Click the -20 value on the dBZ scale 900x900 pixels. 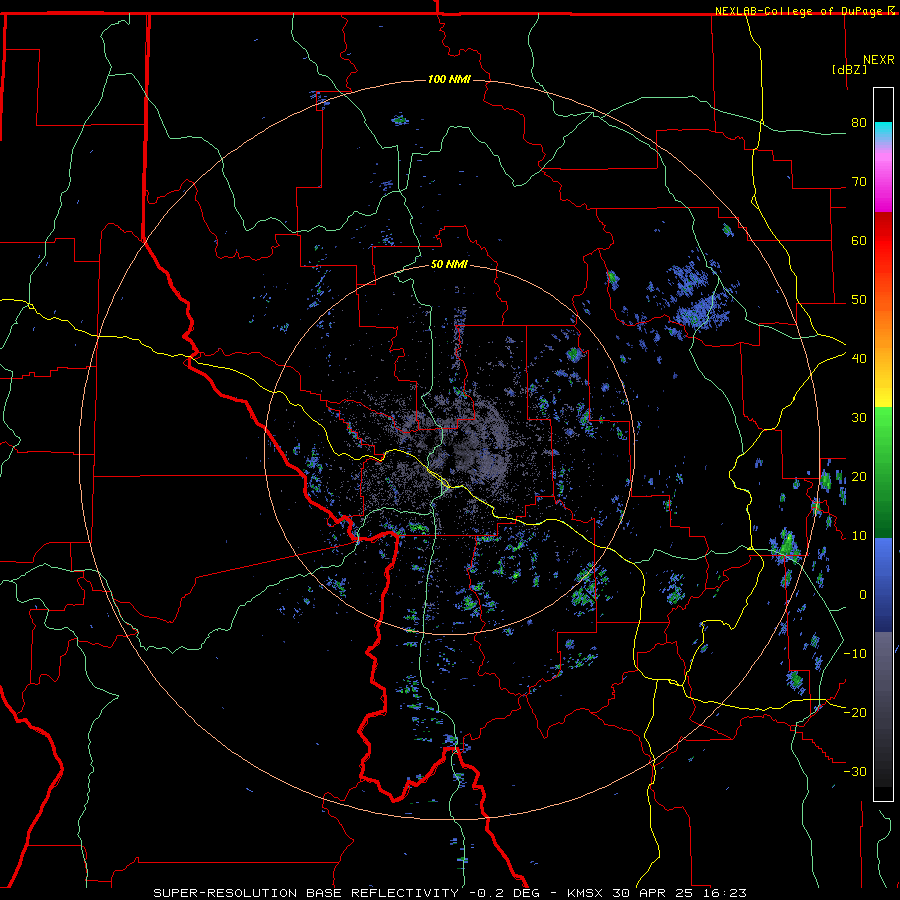coord(855,712)
